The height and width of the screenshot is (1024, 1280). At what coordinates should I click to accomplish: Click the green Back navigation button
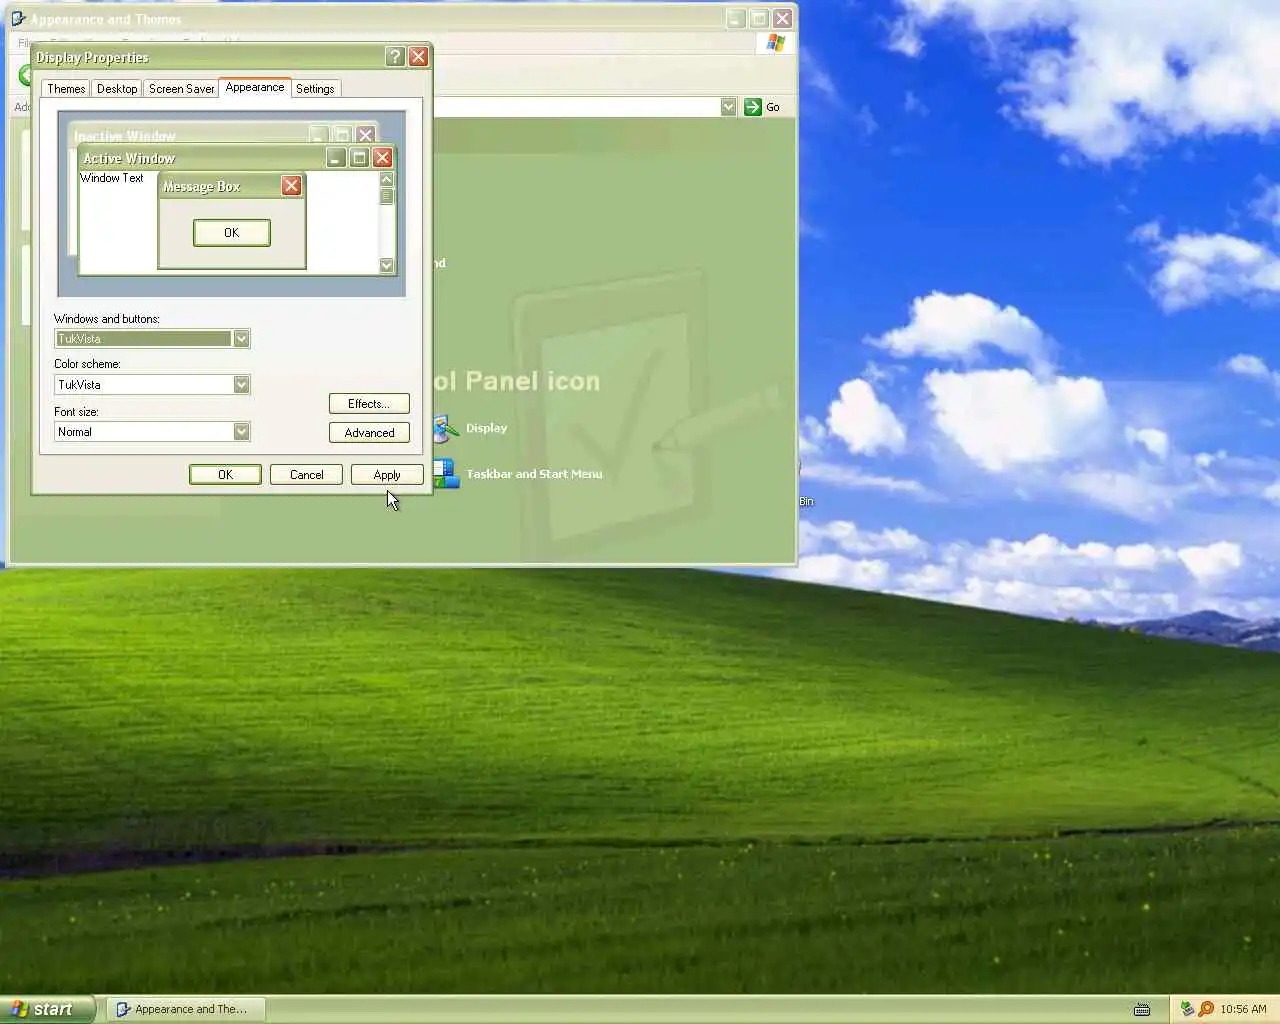[25, 75]
